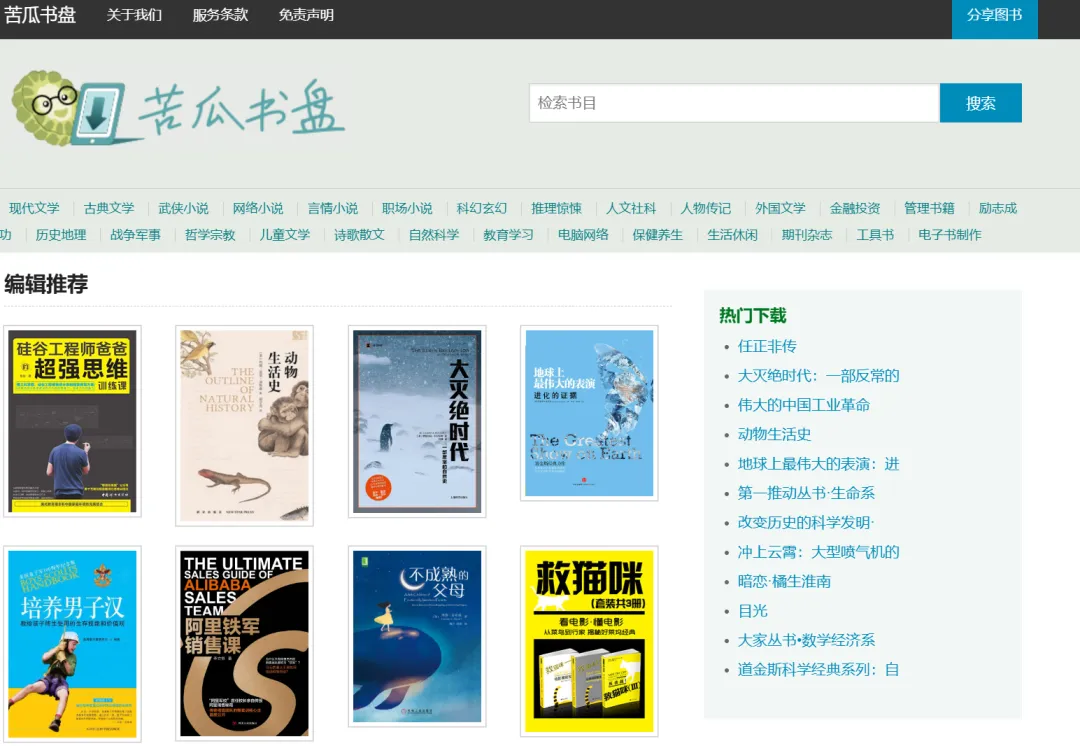Open 伟大的中国工业革命 link
The image size is (1080, 746).
tap(804, 405)
